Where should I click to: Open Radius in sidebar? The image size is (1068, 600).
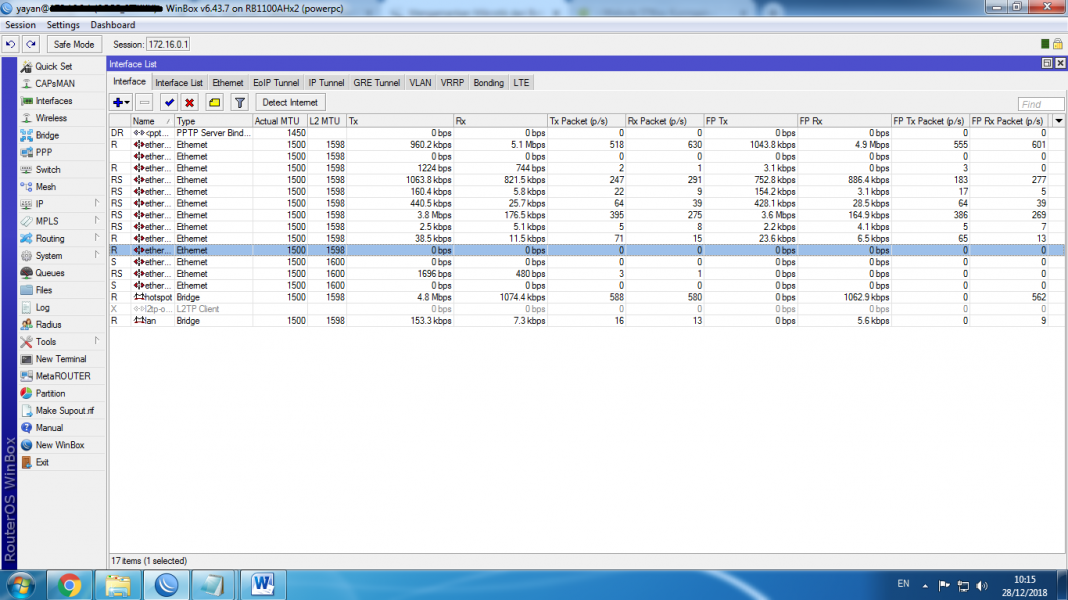(x=48, y=324)
